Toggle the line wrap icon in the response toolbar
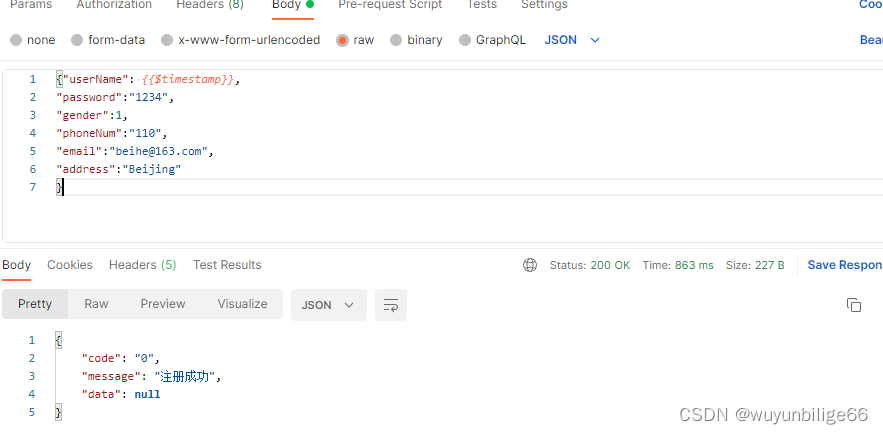 391,305
